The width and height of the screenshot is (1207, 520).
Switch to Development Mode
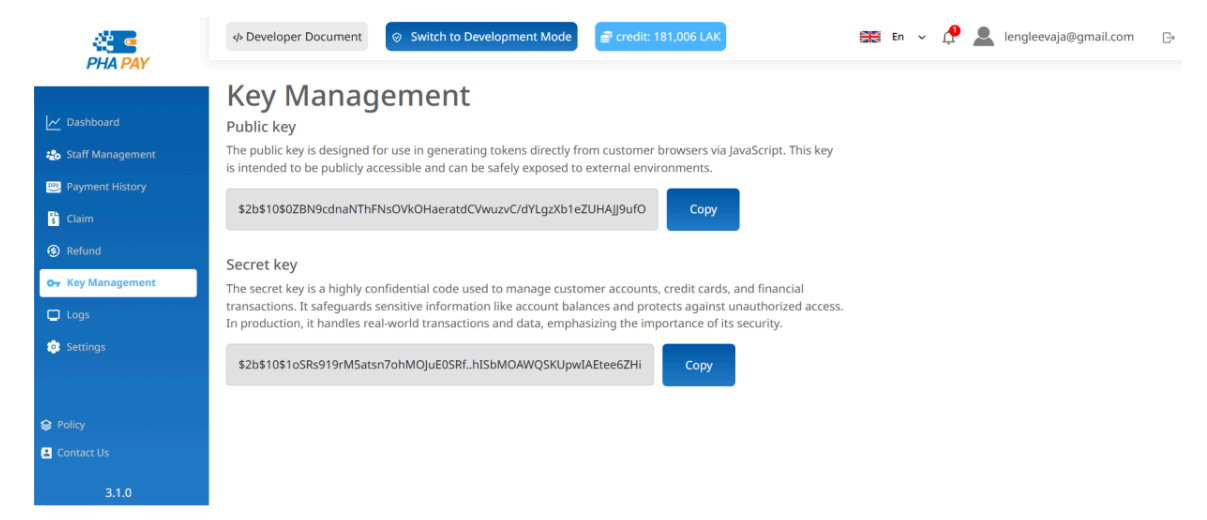pos(481,37)
